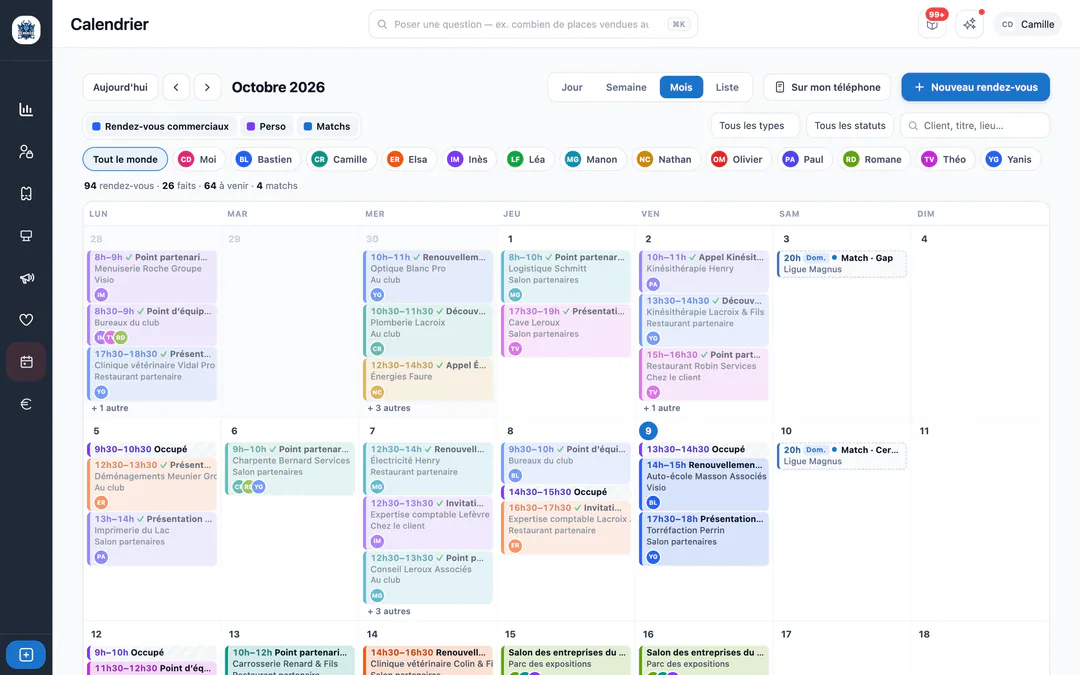
Task: Open the euro finance icon in sidebar
Action: point(26,404)
